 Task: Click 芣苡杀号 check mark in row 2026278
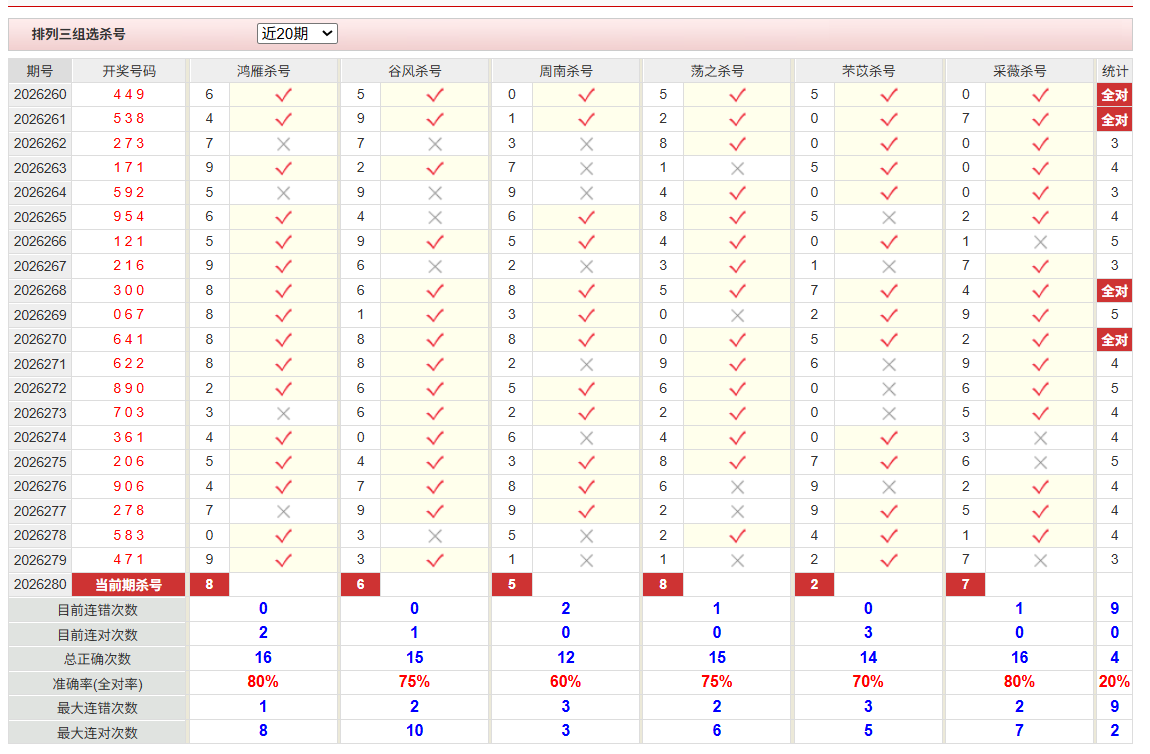[889, 535]
